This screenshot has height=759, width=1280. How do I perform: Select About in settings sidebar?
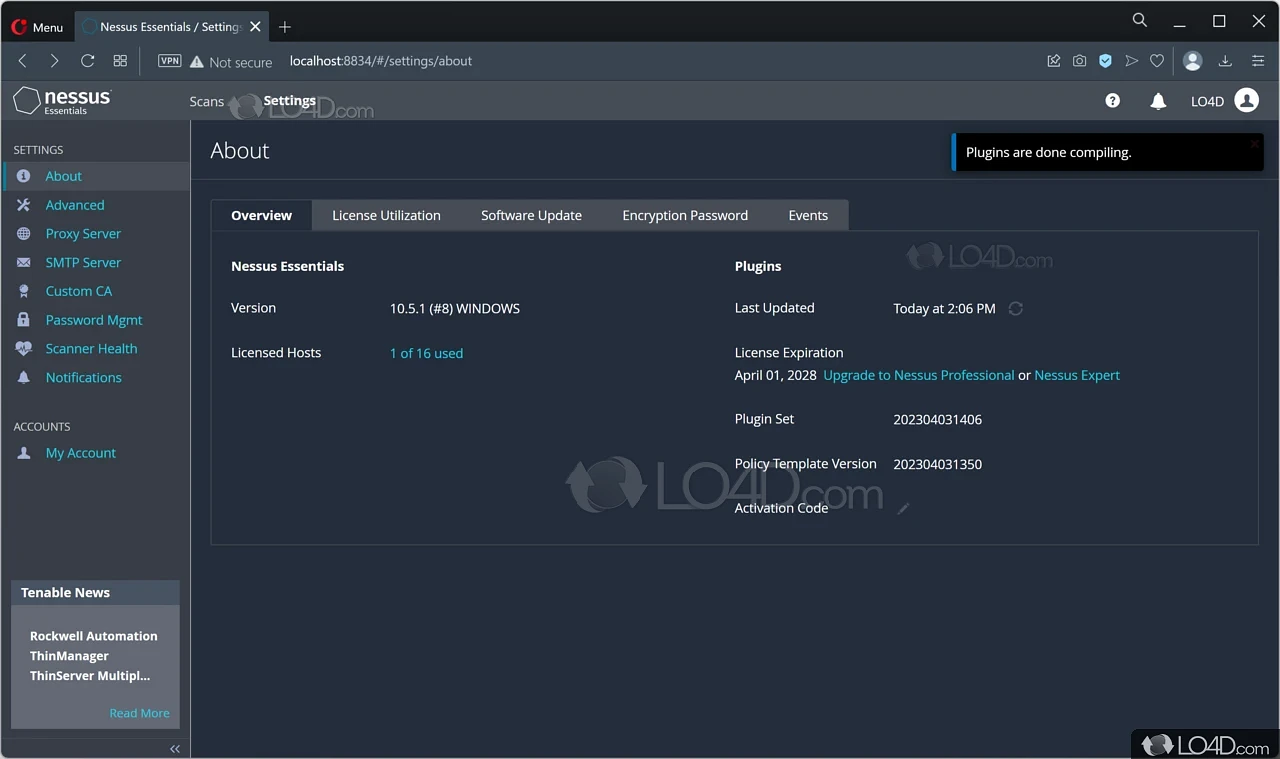[64, 176]
